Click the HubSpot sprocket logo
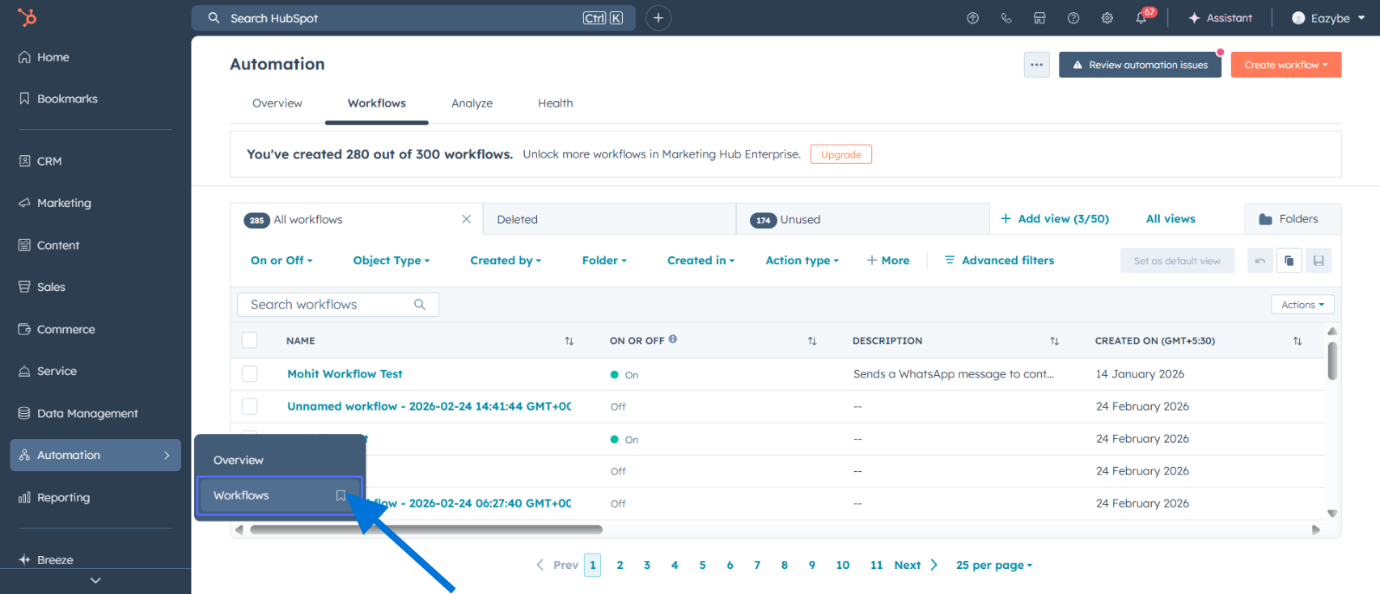 [x=28, y=18]
